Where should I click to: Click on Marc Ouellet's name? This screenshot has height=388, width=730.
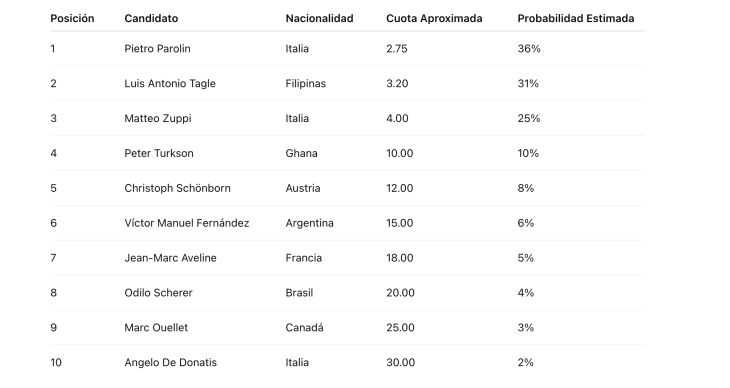(156, 327)
